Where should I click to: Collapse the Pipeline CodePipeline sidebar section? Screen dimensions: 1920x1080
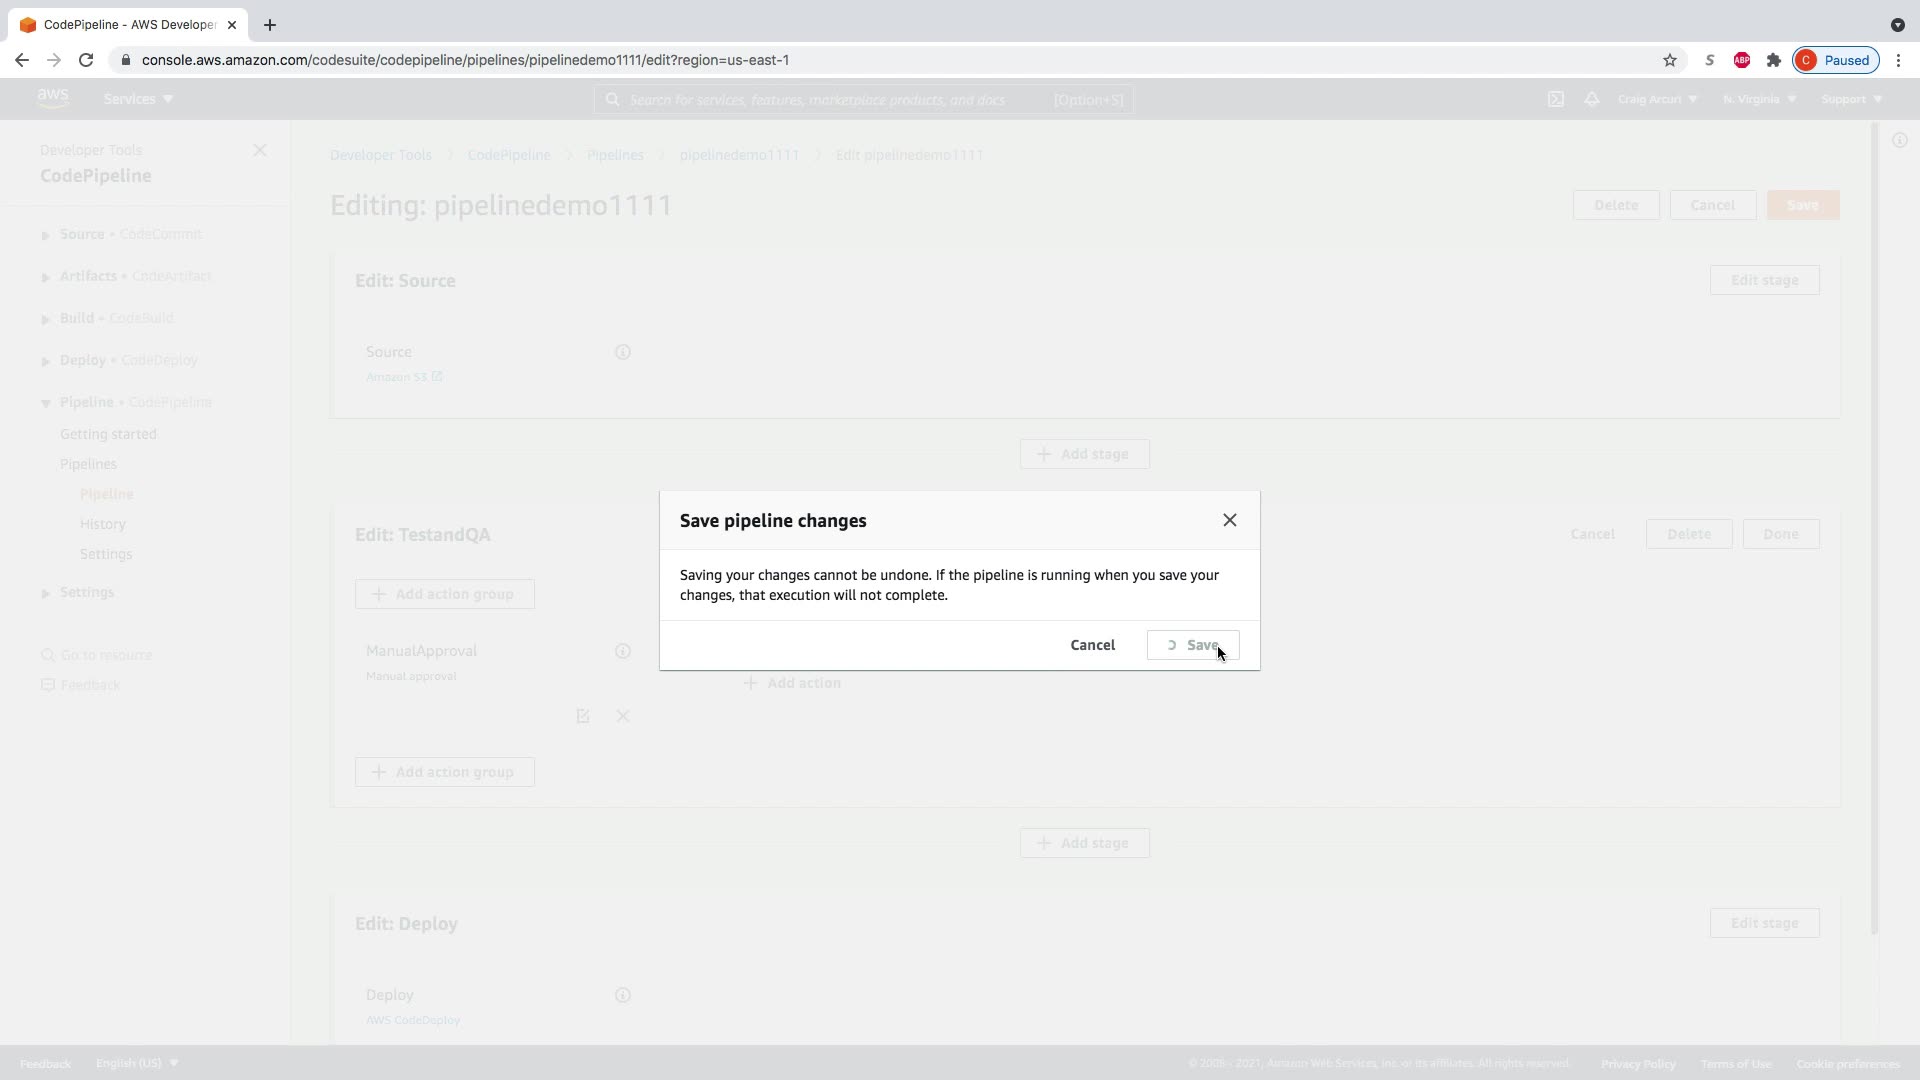[46, 403]
